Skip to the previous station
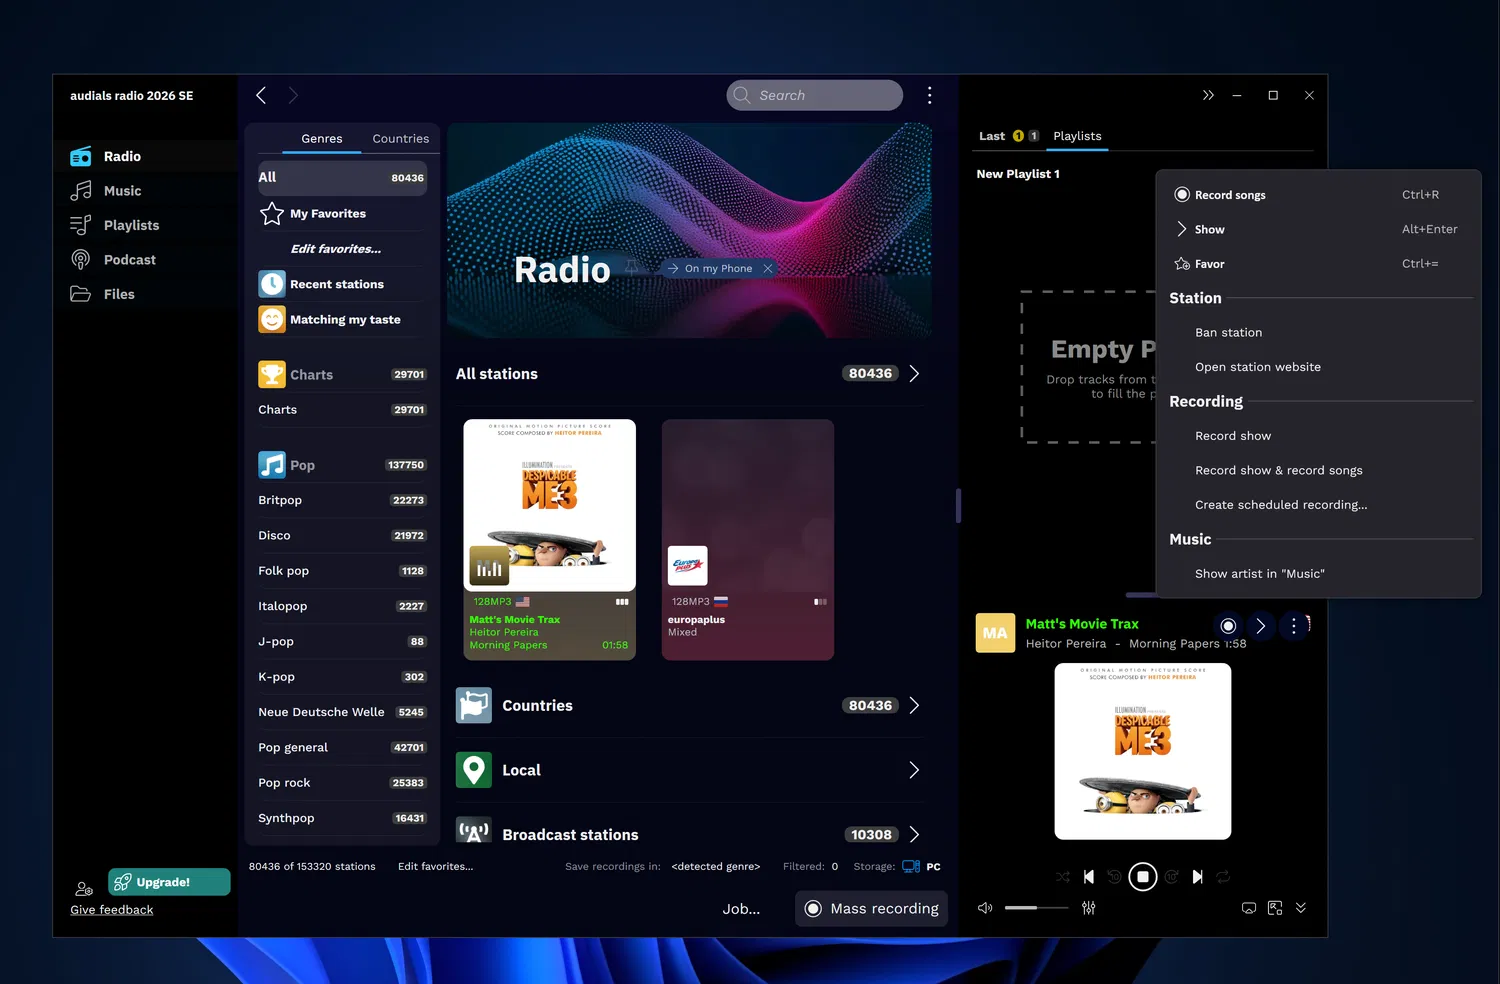The height and width of the screenshot is (984, 1500). click(x=1089, y=877)
